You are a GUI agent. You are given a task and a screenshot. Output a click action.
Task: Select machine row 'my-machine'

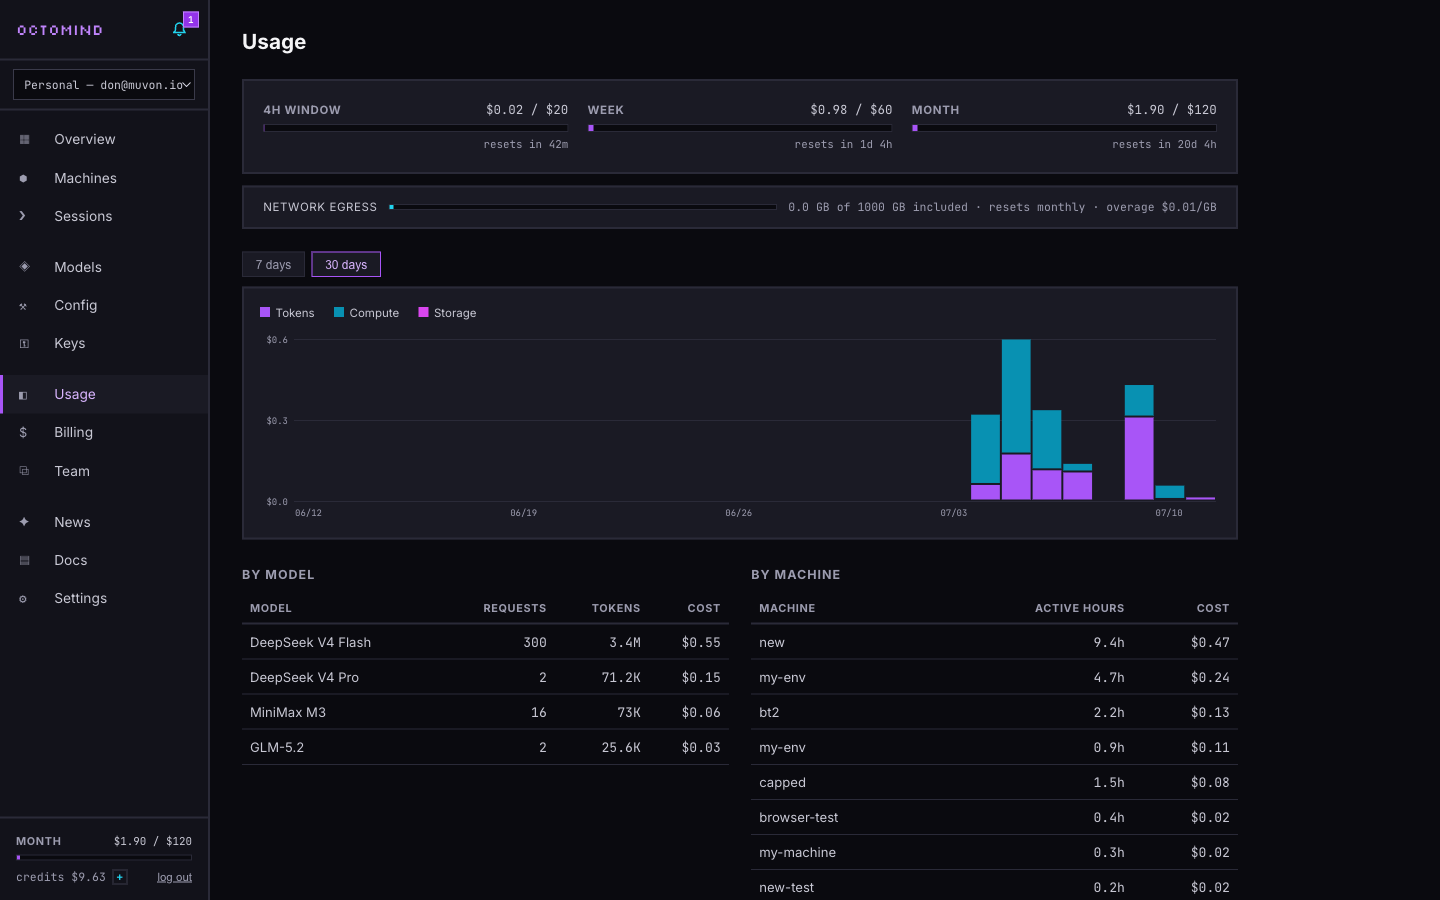(994, 852)
